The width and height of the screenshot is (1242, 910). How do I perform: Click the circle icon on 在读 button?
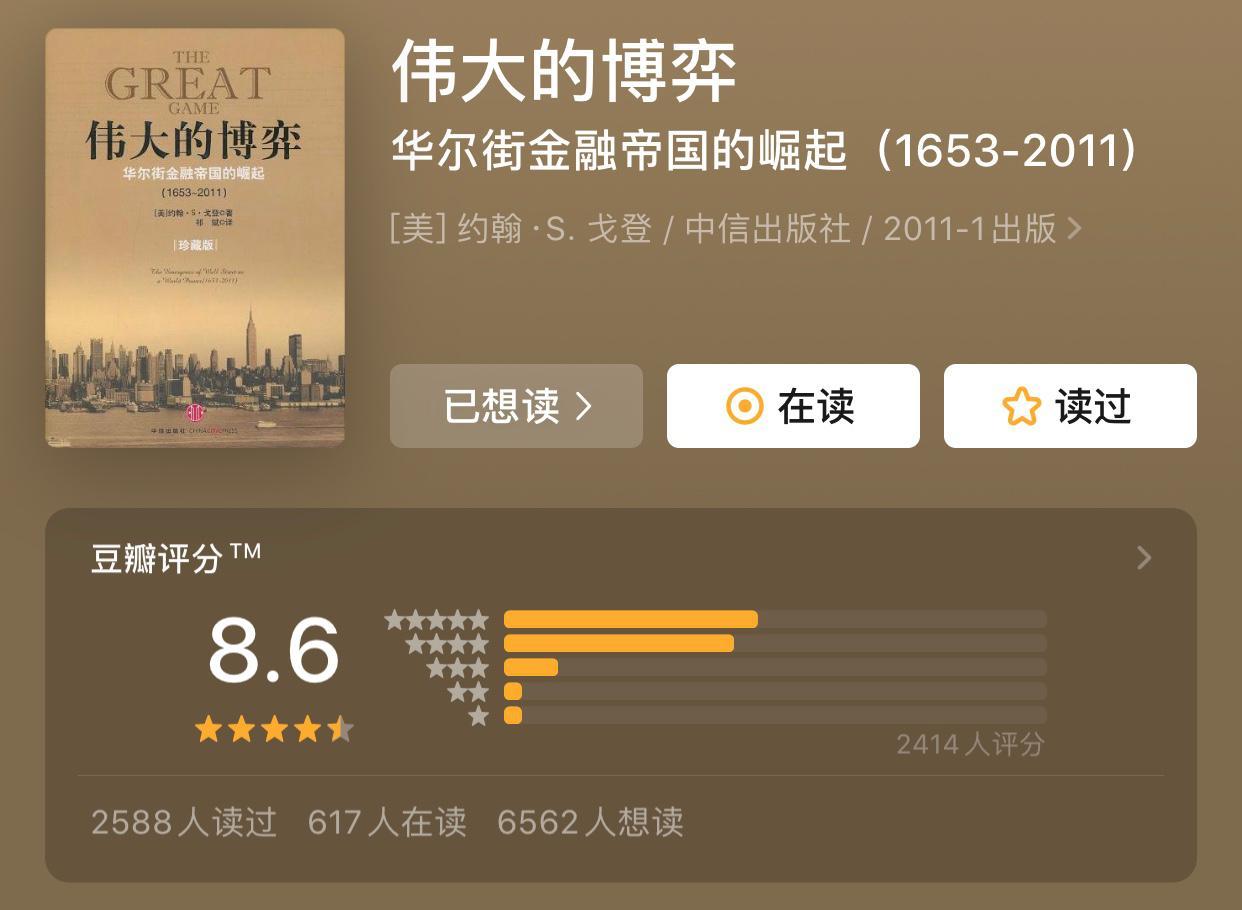[744, 407]
